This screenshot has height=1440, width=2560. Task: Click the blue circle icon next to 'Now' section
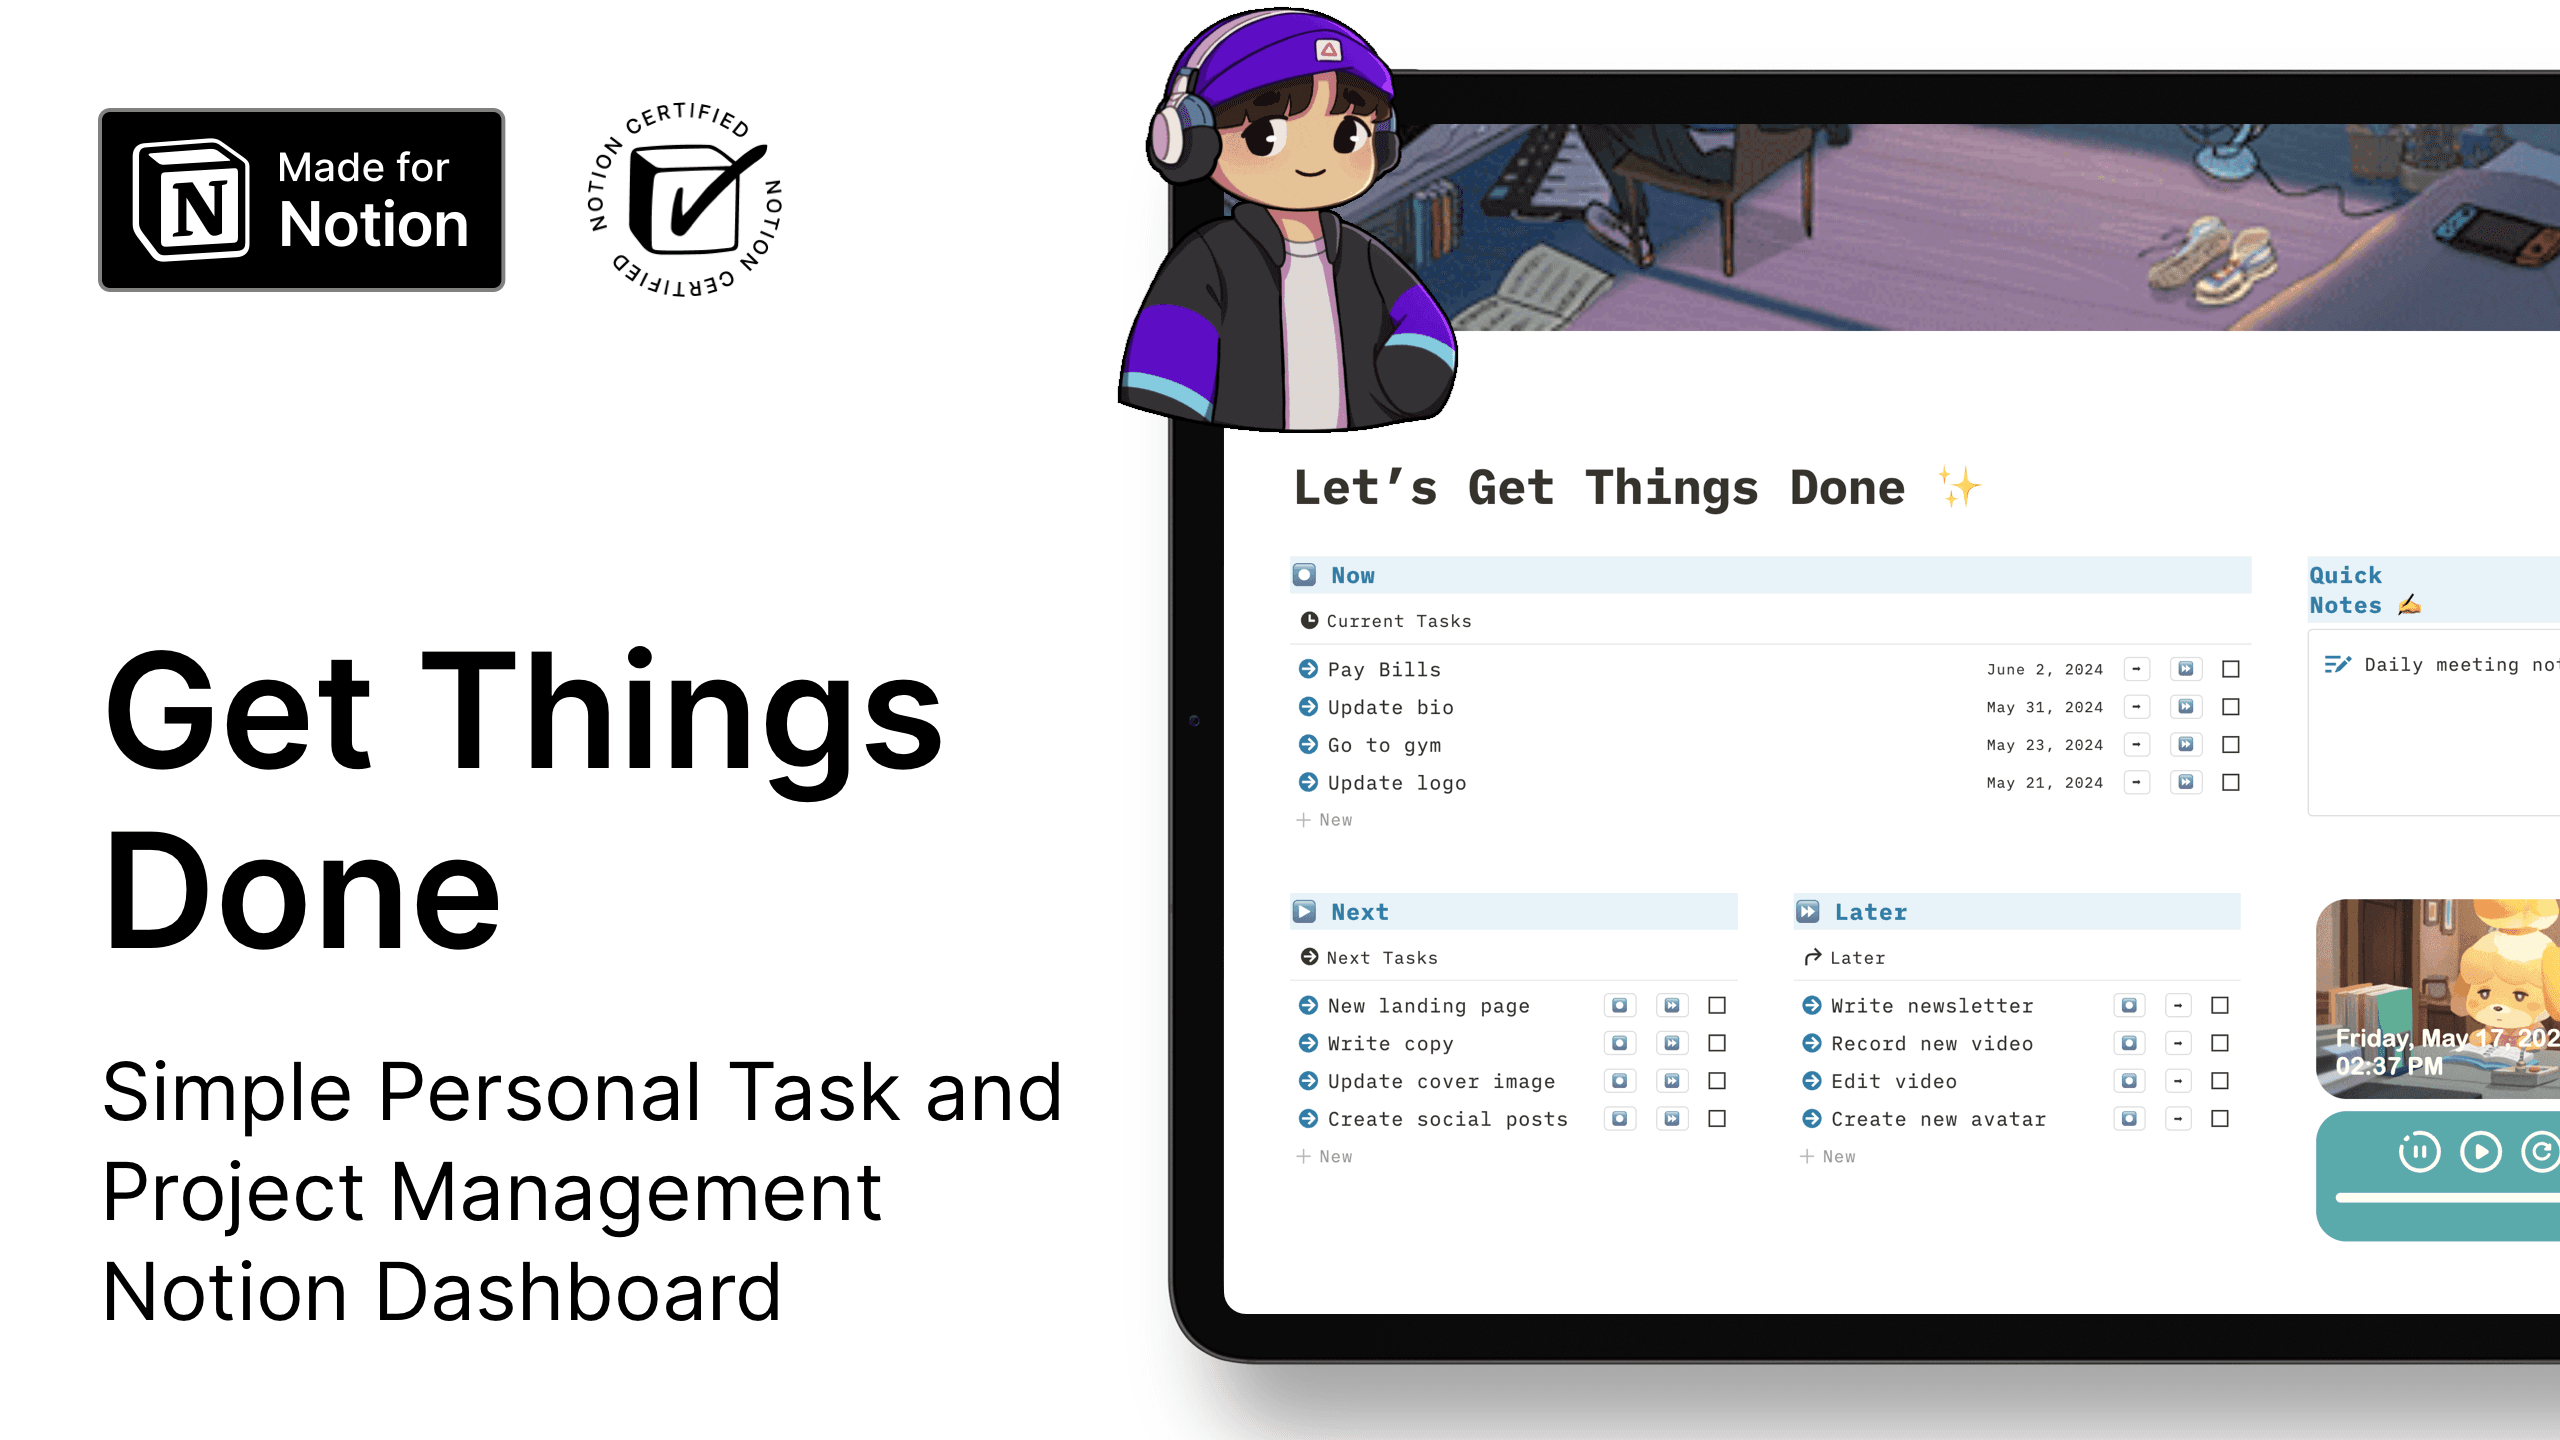pyautogui.click(x=1301, y=575)
